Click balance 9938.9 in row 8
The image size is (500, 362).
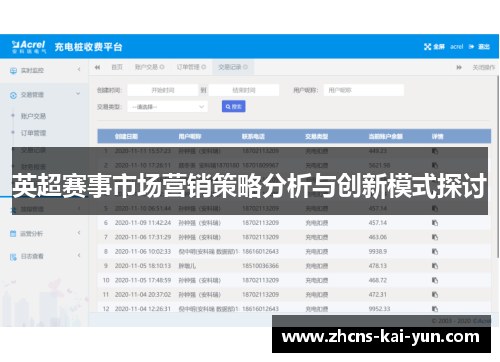click(378, 251)
